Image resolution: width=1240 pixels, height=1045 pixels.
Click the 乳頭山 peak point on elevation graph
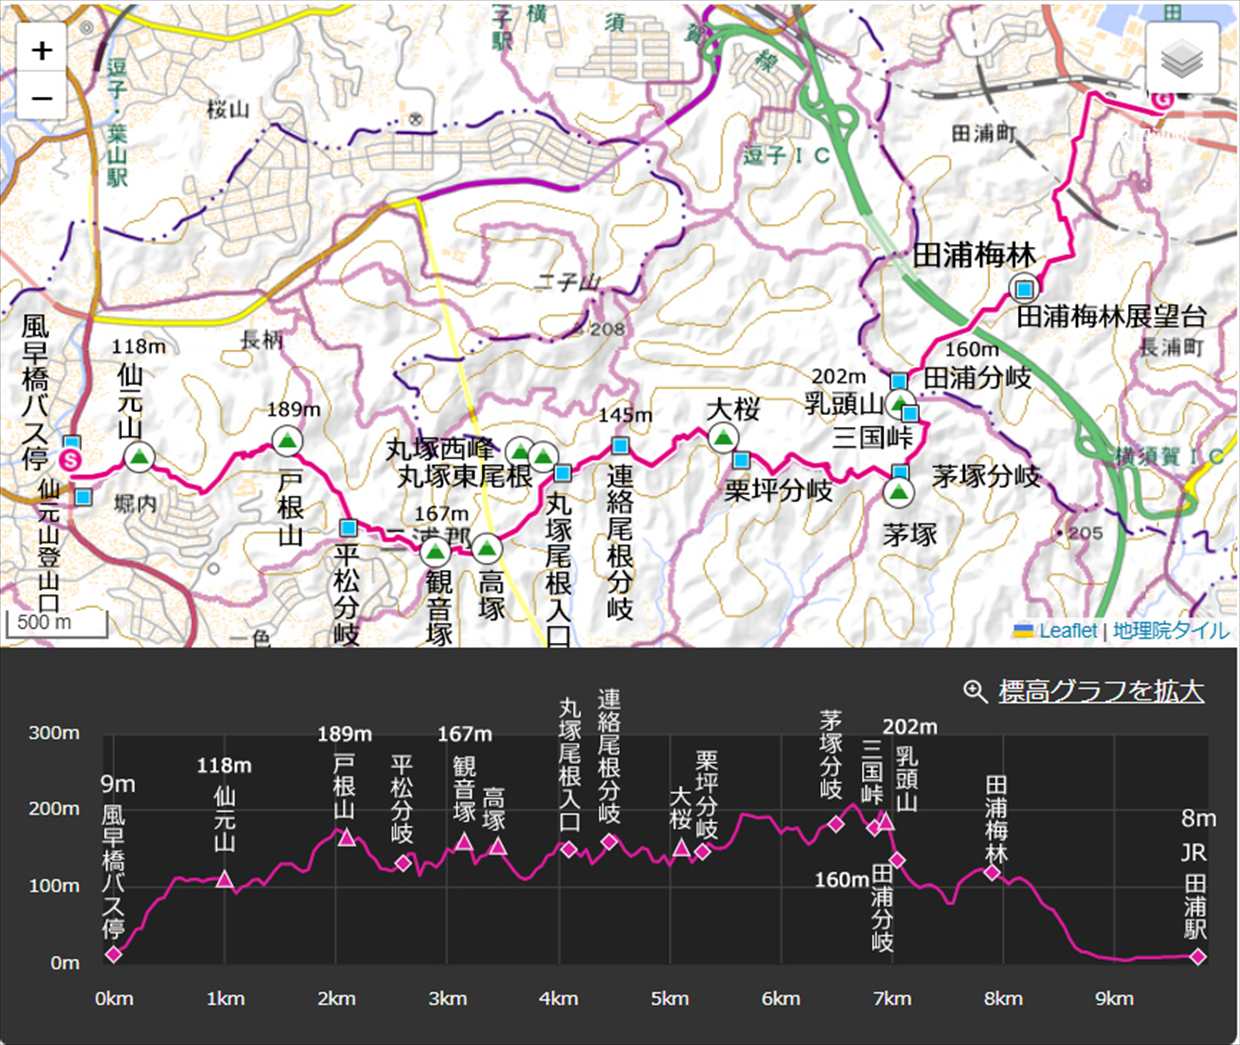[885, 822]
